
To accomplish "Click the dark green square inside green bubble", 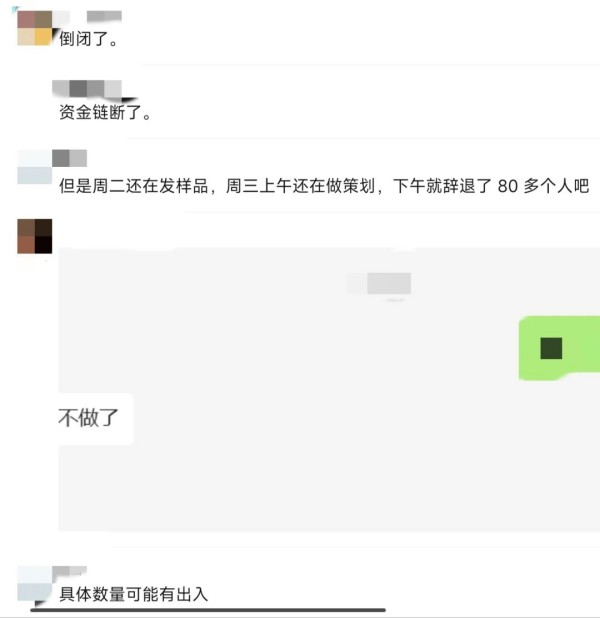I will coord(551,348).
